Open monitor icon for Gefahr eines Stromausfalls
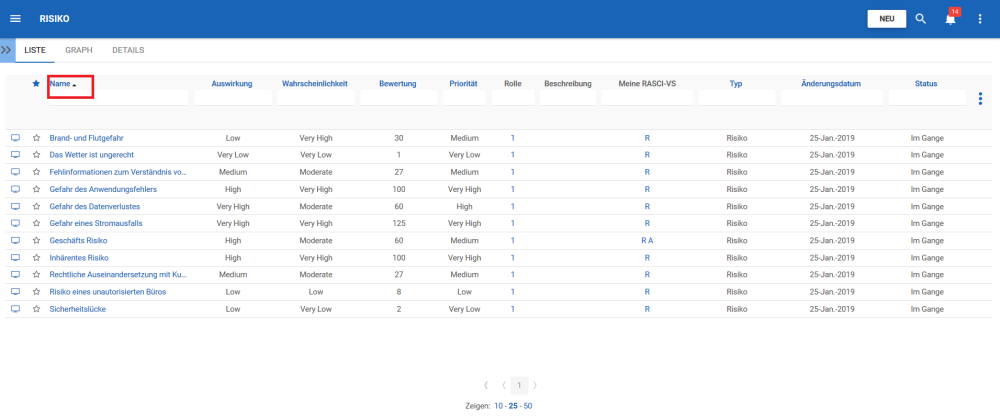1000x419 pixels. pyautogui.click(x=16, y=223)
